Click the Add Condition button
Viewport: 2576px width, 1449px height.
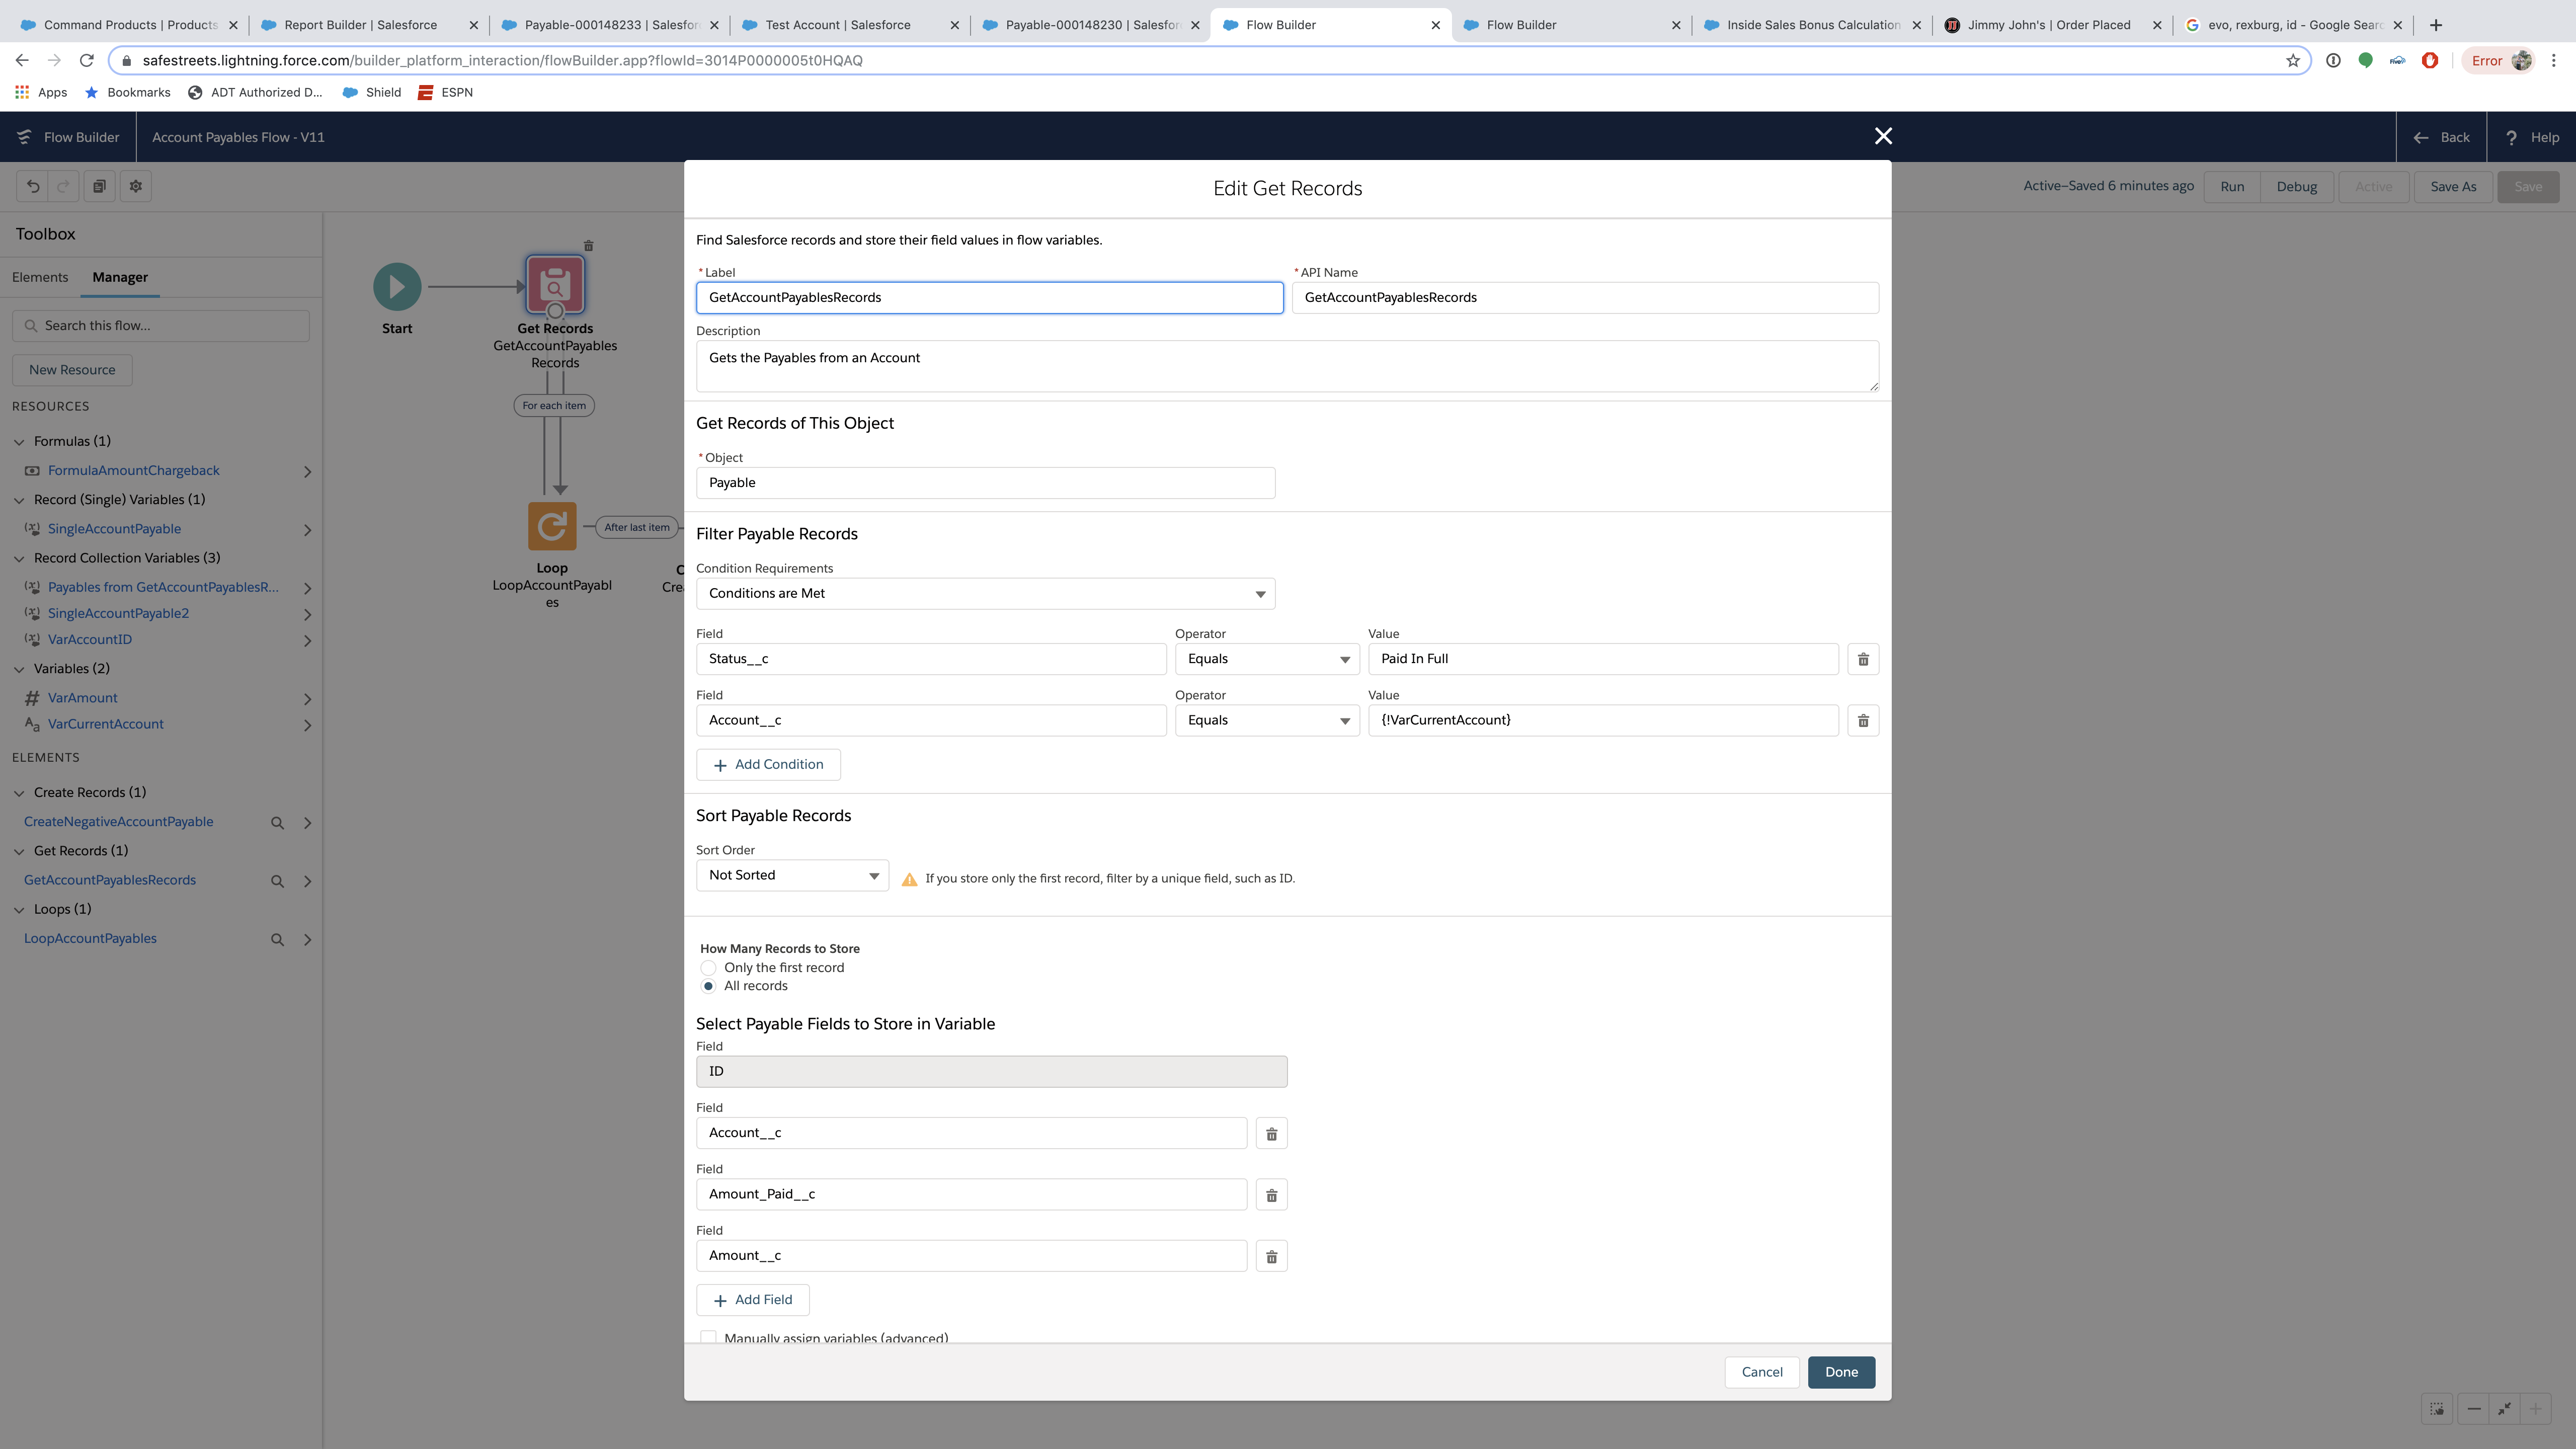pos(768,765)
